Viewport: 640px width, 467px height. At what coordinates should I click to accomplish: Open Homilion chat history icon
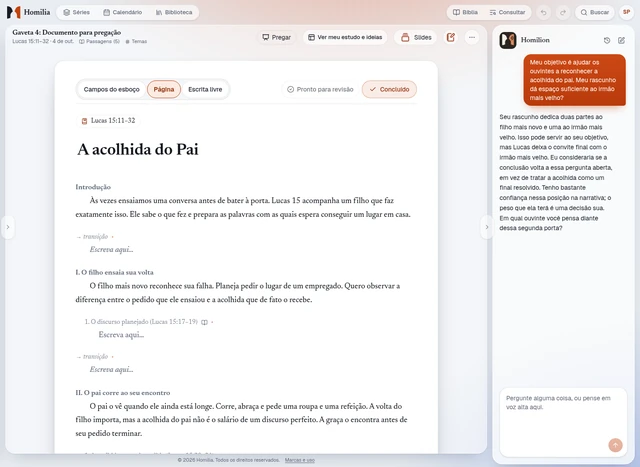tap(607, 40)
